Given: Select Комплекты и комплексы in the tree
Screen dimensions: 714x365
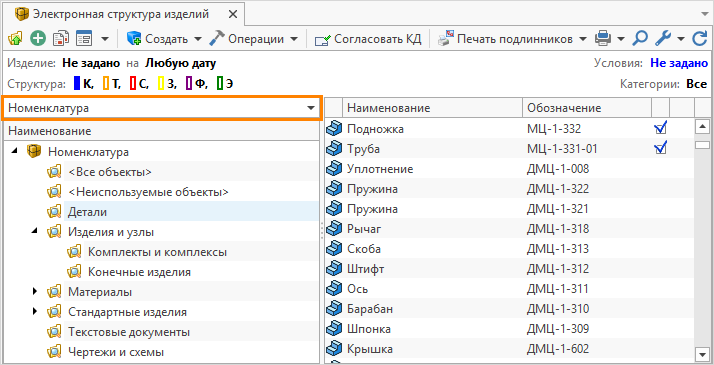Looking at the screenshot, I should click(x=157, y=252).
